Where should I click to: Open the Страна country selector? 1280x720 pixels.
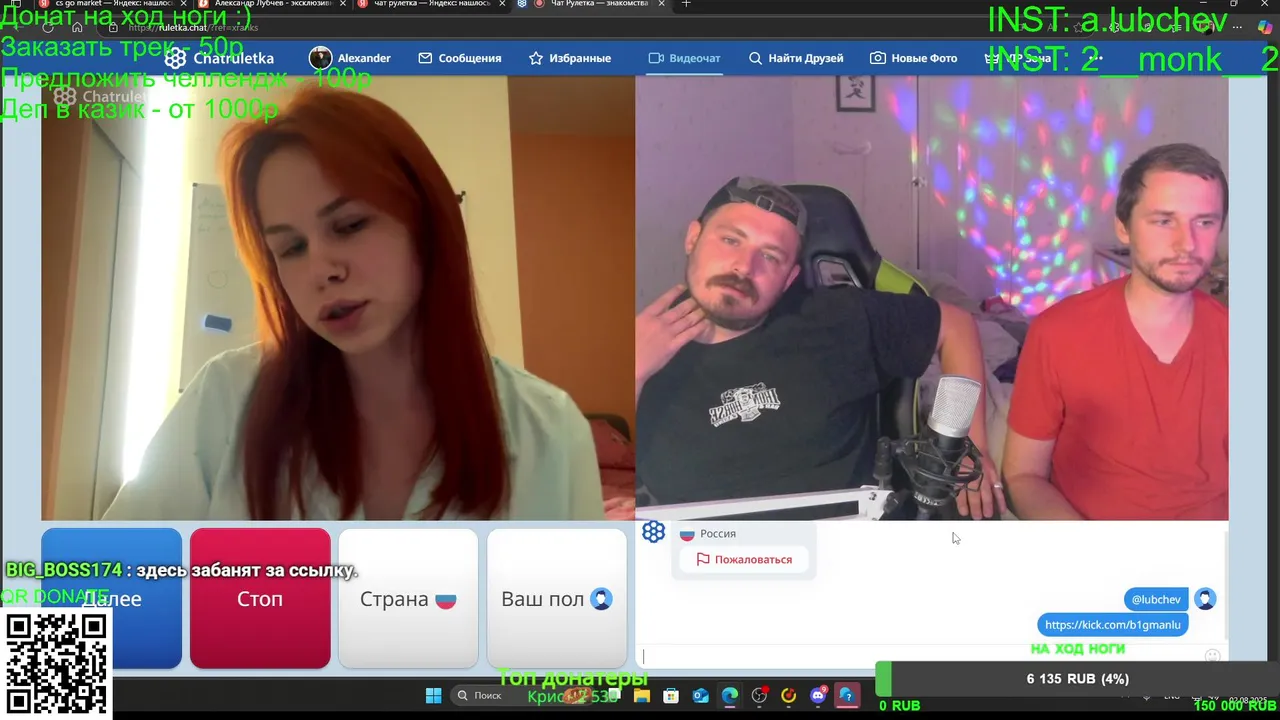(408, 598)
